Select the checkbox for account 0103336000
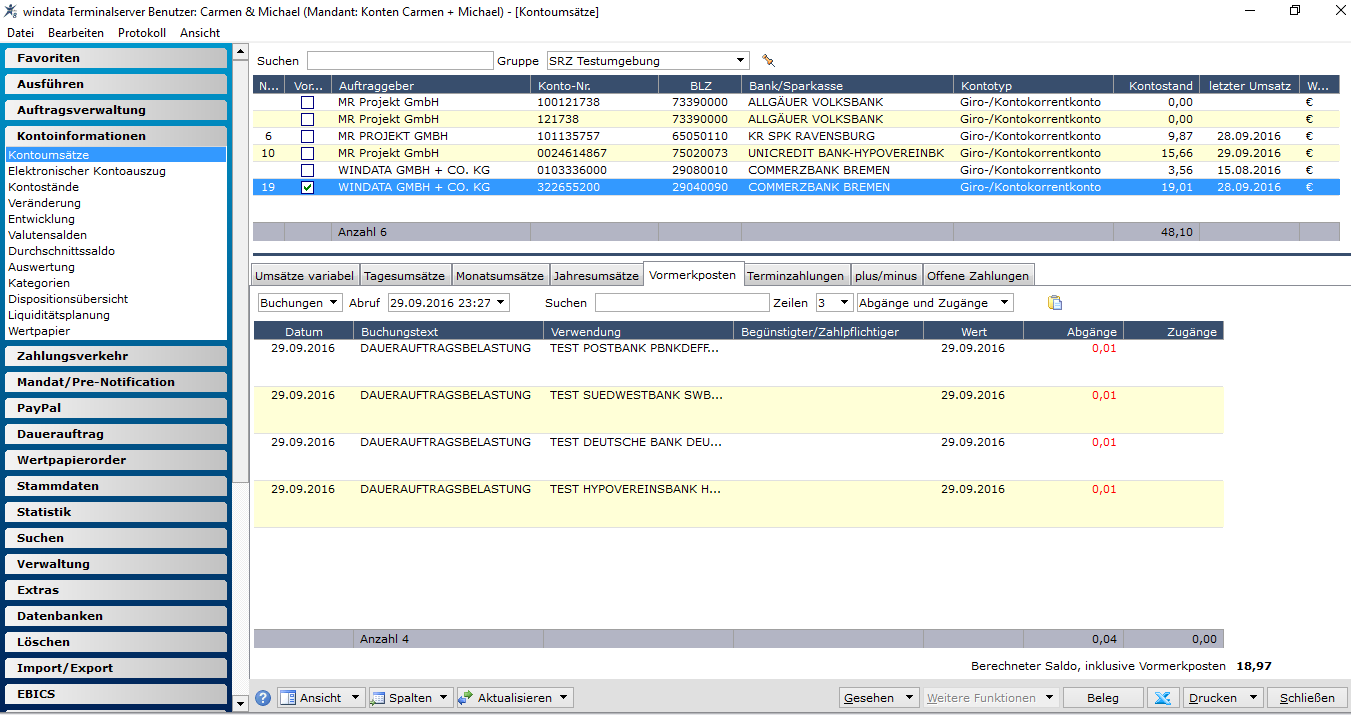This screenshot has width=1351, height=715. tap(308, 170)
